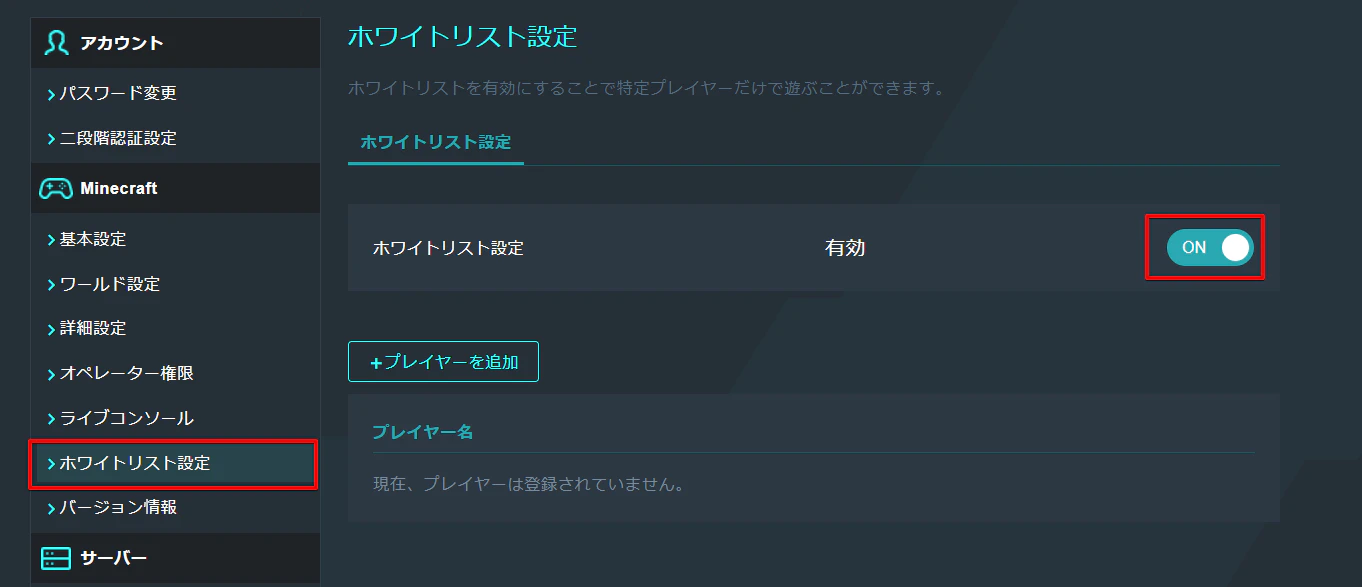Open ホワイトリスト設定 in the sidebar menu
The image size is (1362, 587).
point(173,463)
